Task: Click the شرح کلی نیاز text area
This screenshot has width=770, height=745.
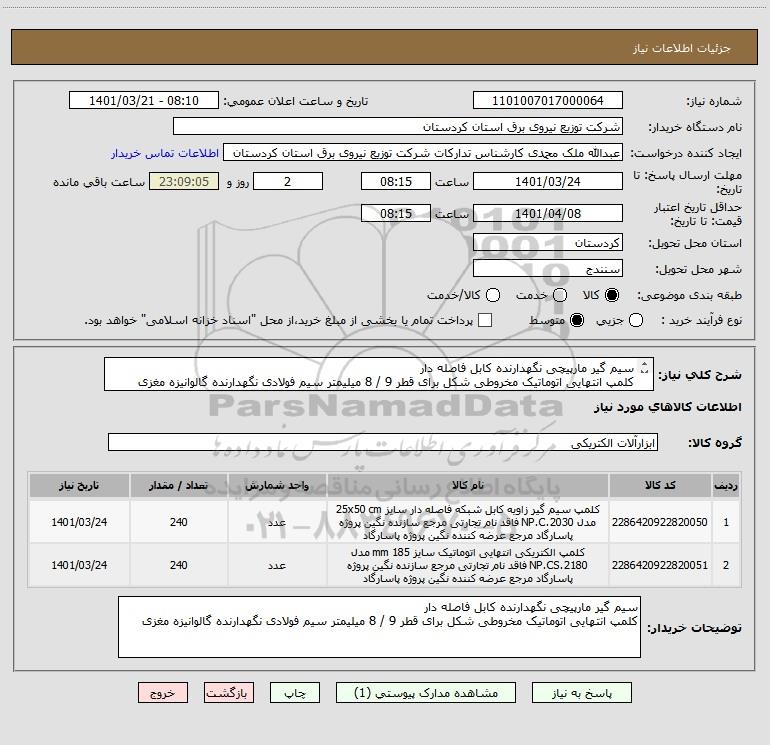Action: tap(379, 374)
